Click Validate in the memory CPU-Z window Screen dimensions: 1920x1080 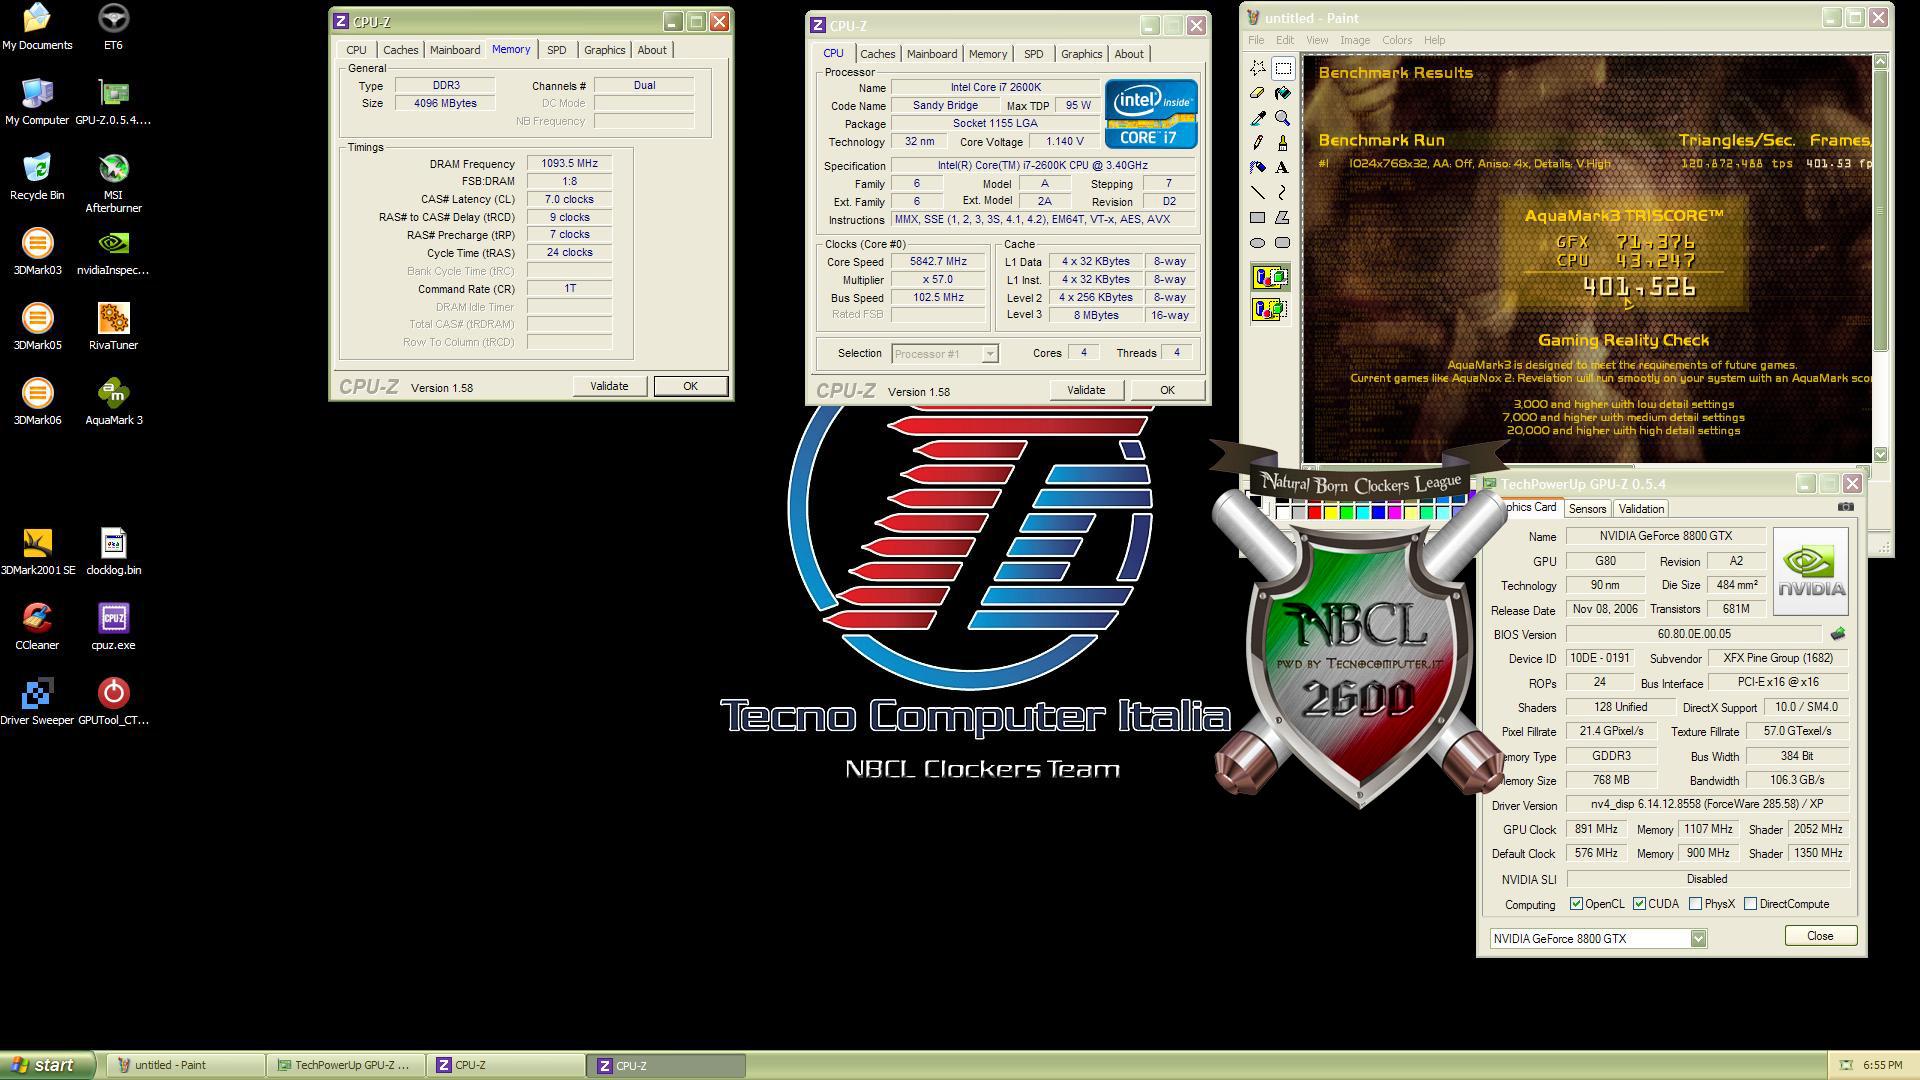tap(609, 386)
